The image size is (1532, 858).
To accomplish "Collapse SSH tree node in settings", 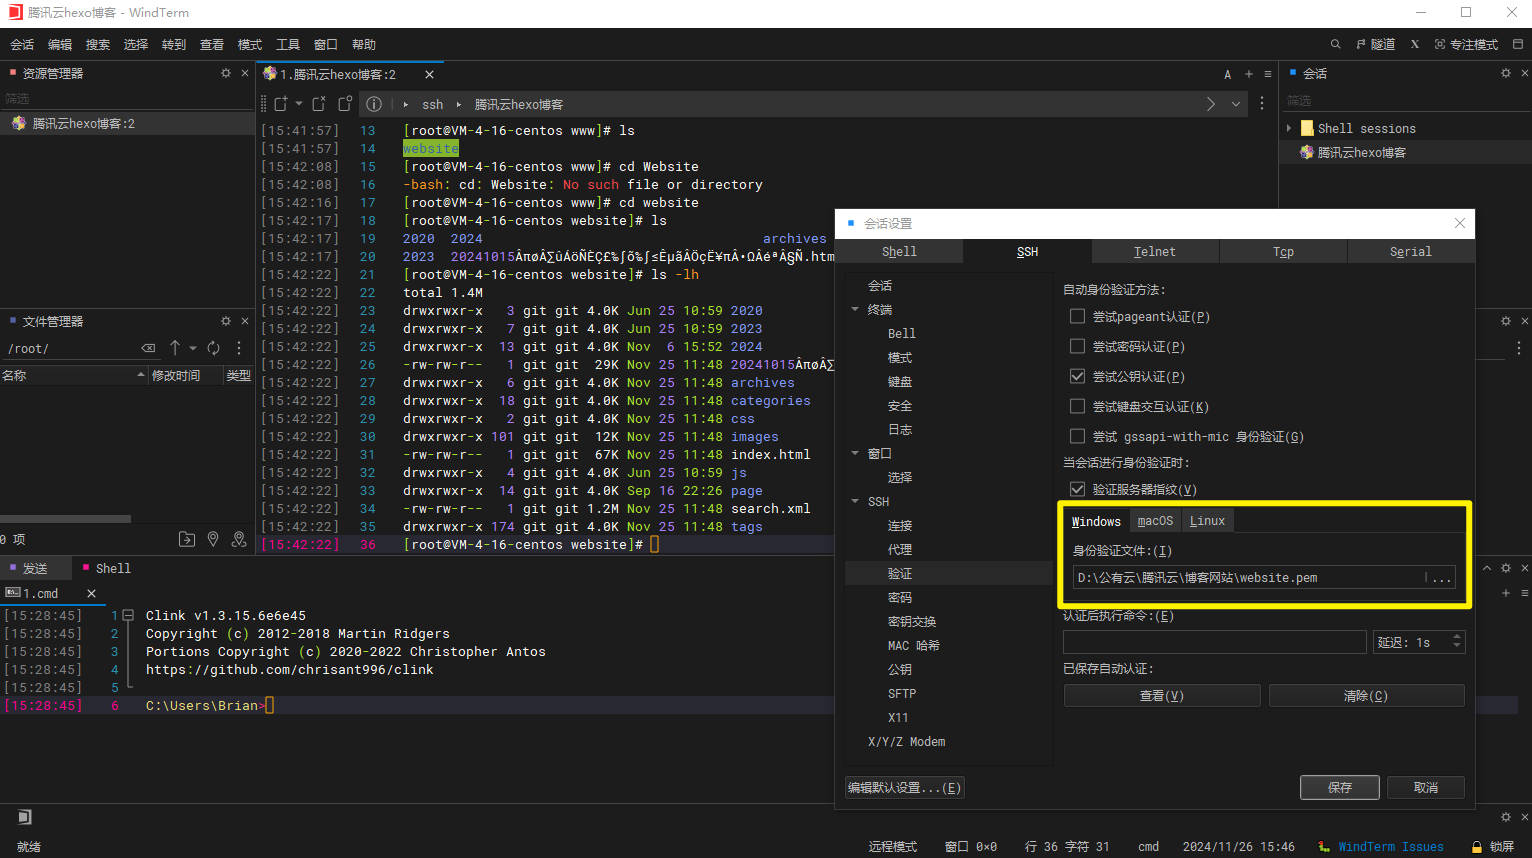I will [x=855, y=501].
